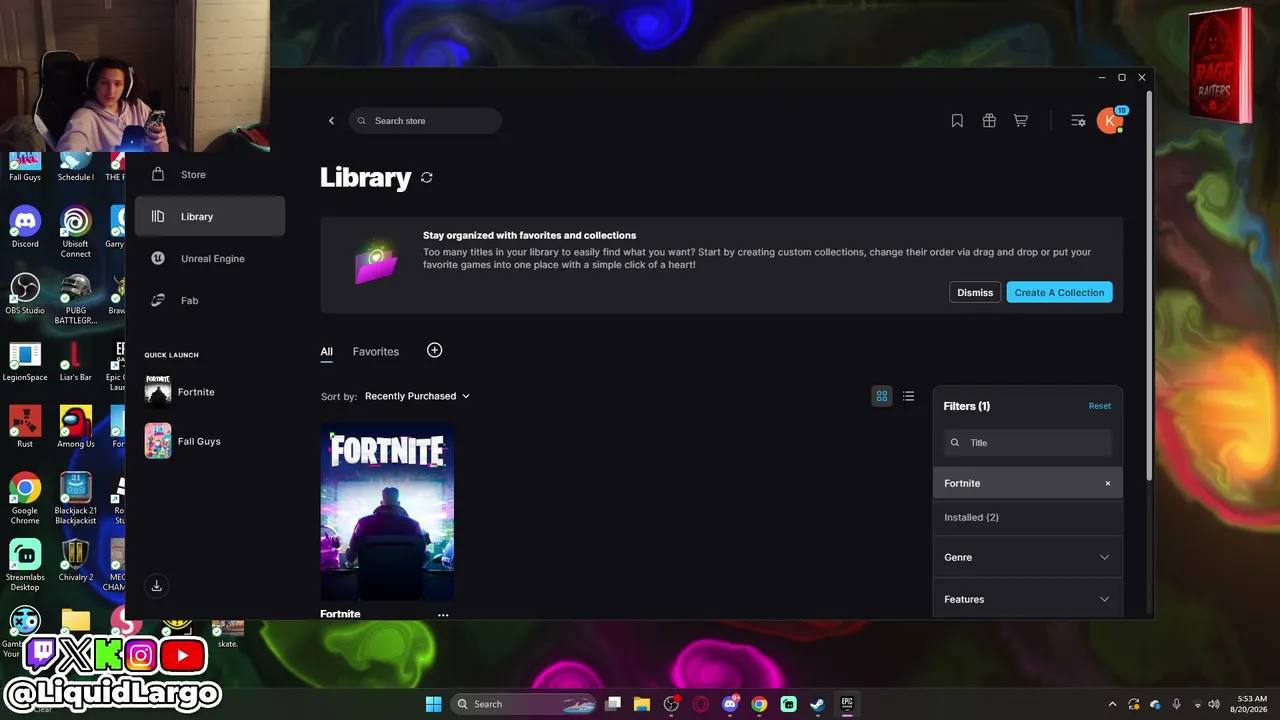The height and width of the screenshot is (720, 1280).
Task: Select the Blackjack 21 desktop shortcut
Action: pyautogui.click(x=75, y=498)
